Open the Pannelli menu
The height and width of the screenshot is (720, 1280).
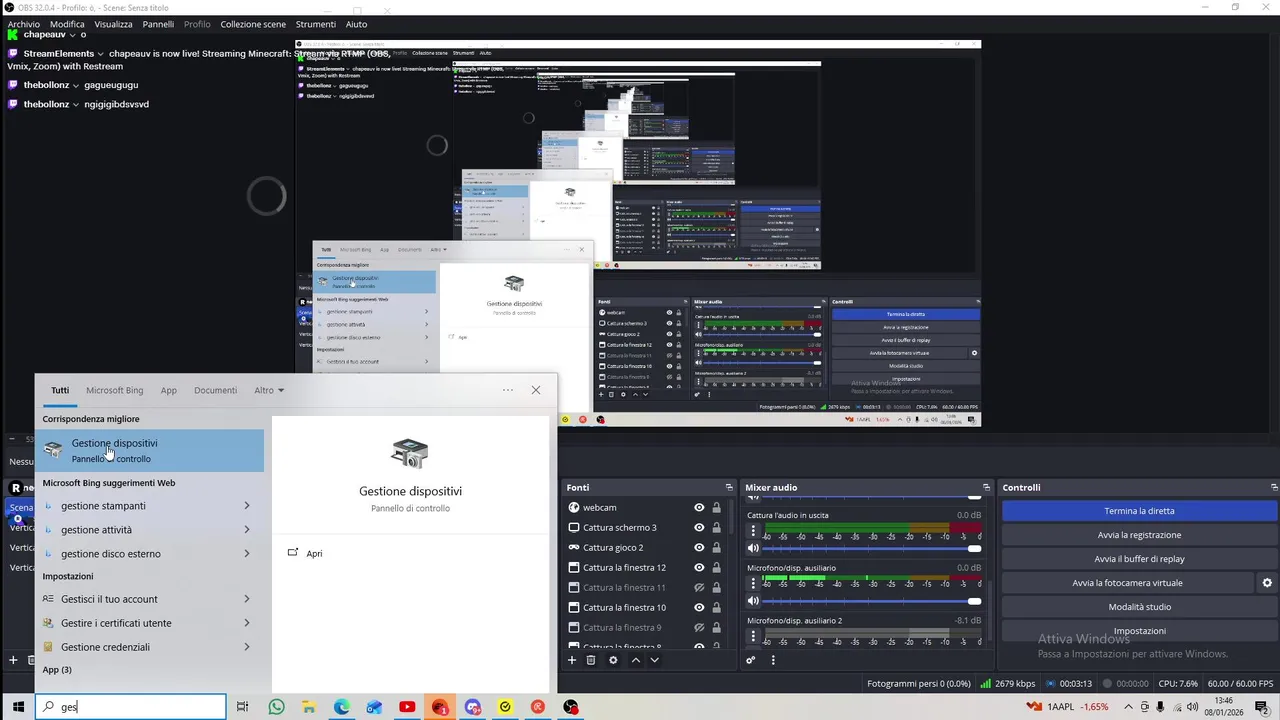158,24
